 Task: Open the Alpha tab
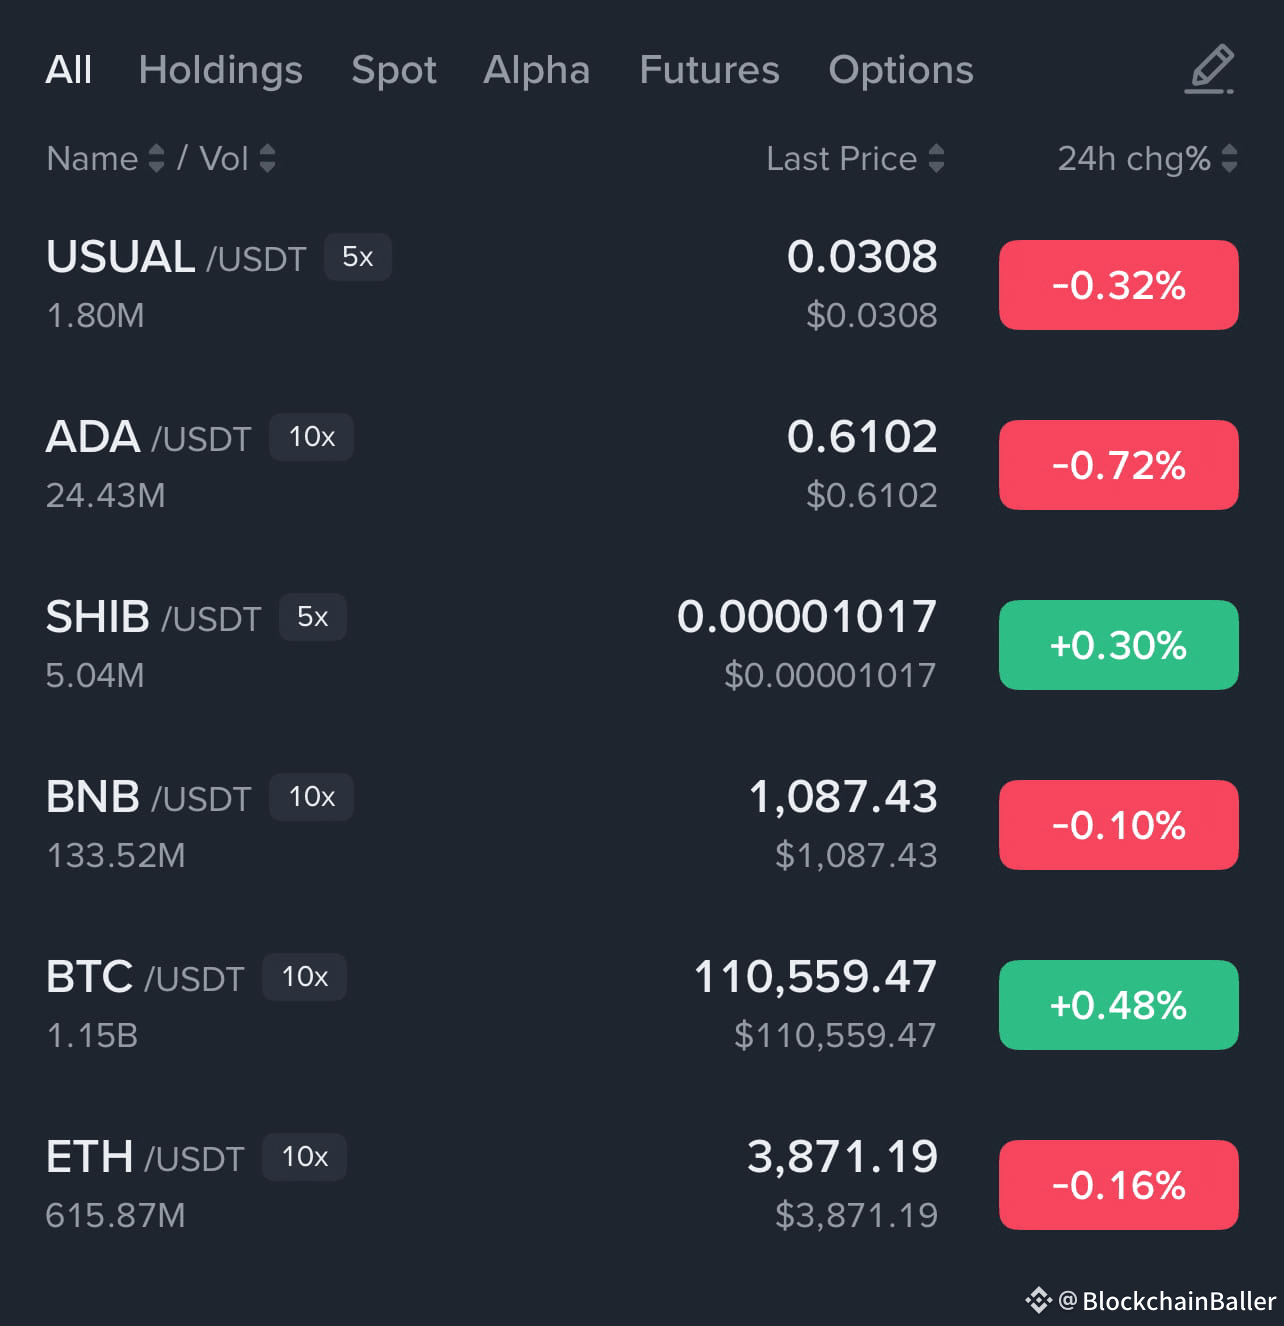pyautogui.click(x=536, y=70)
